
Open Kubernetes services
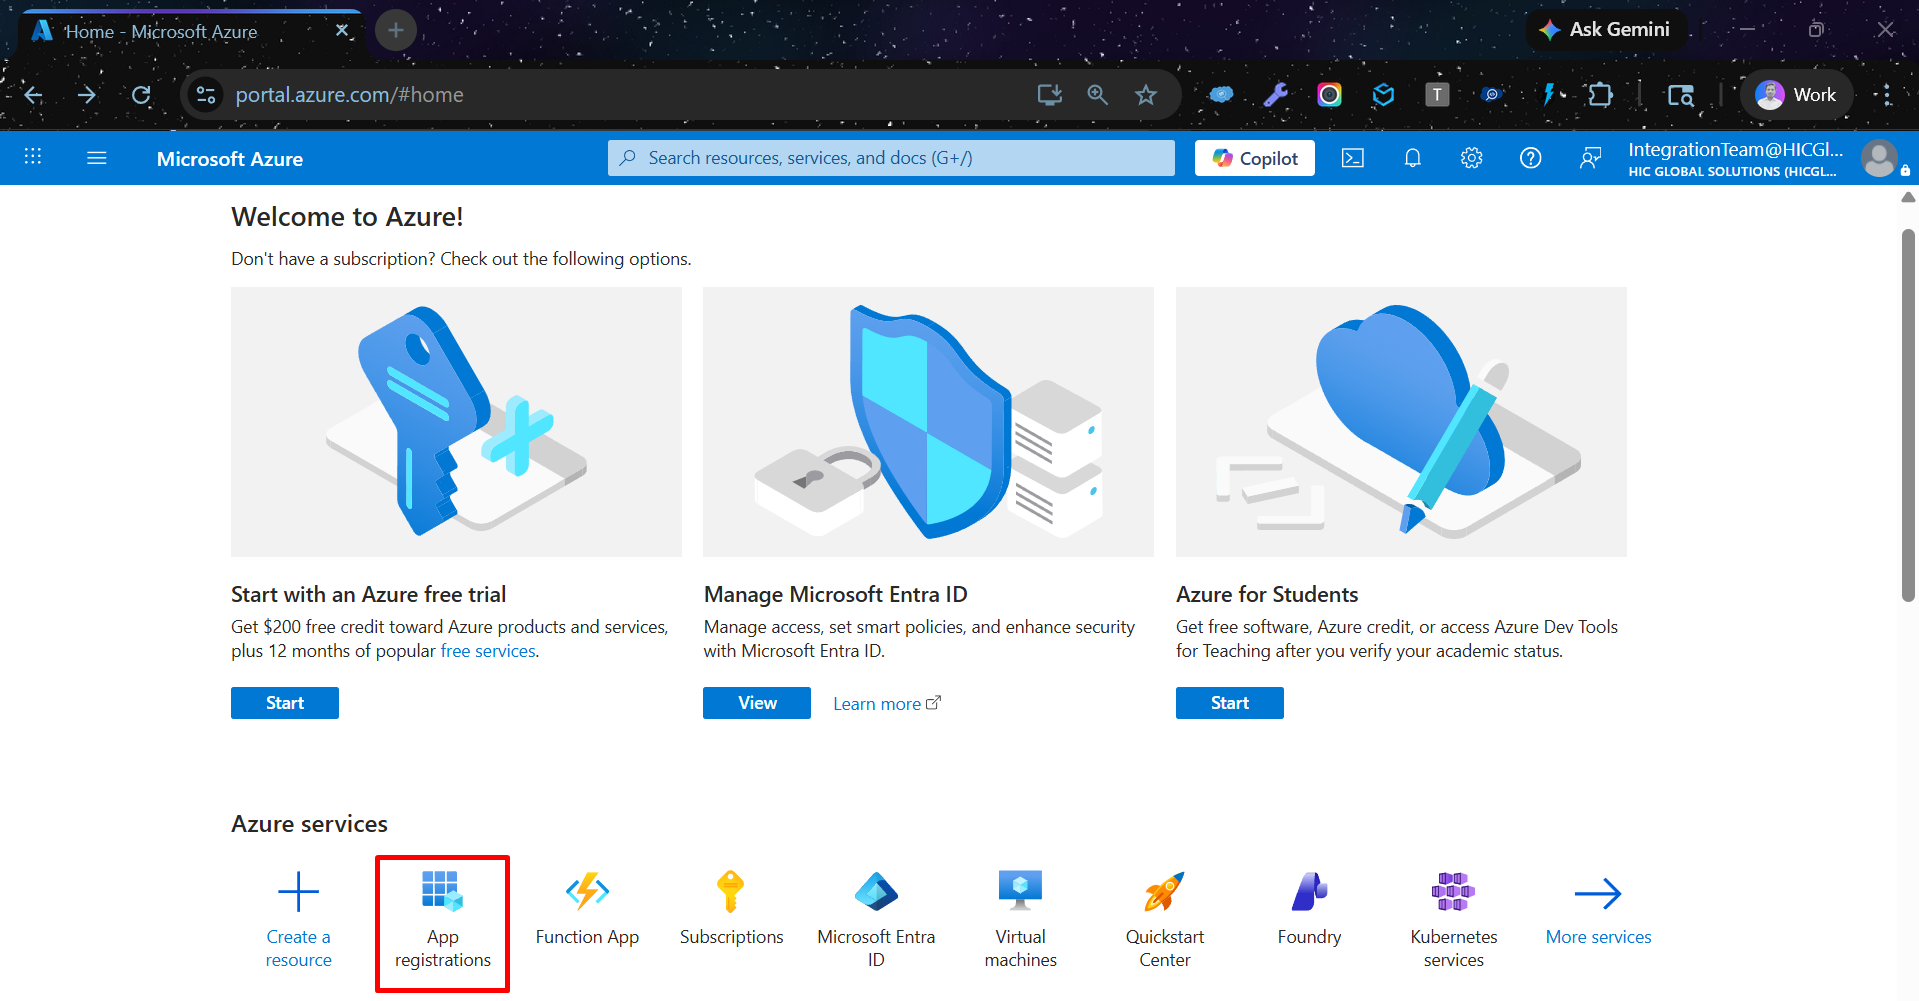coord(1453,920)
